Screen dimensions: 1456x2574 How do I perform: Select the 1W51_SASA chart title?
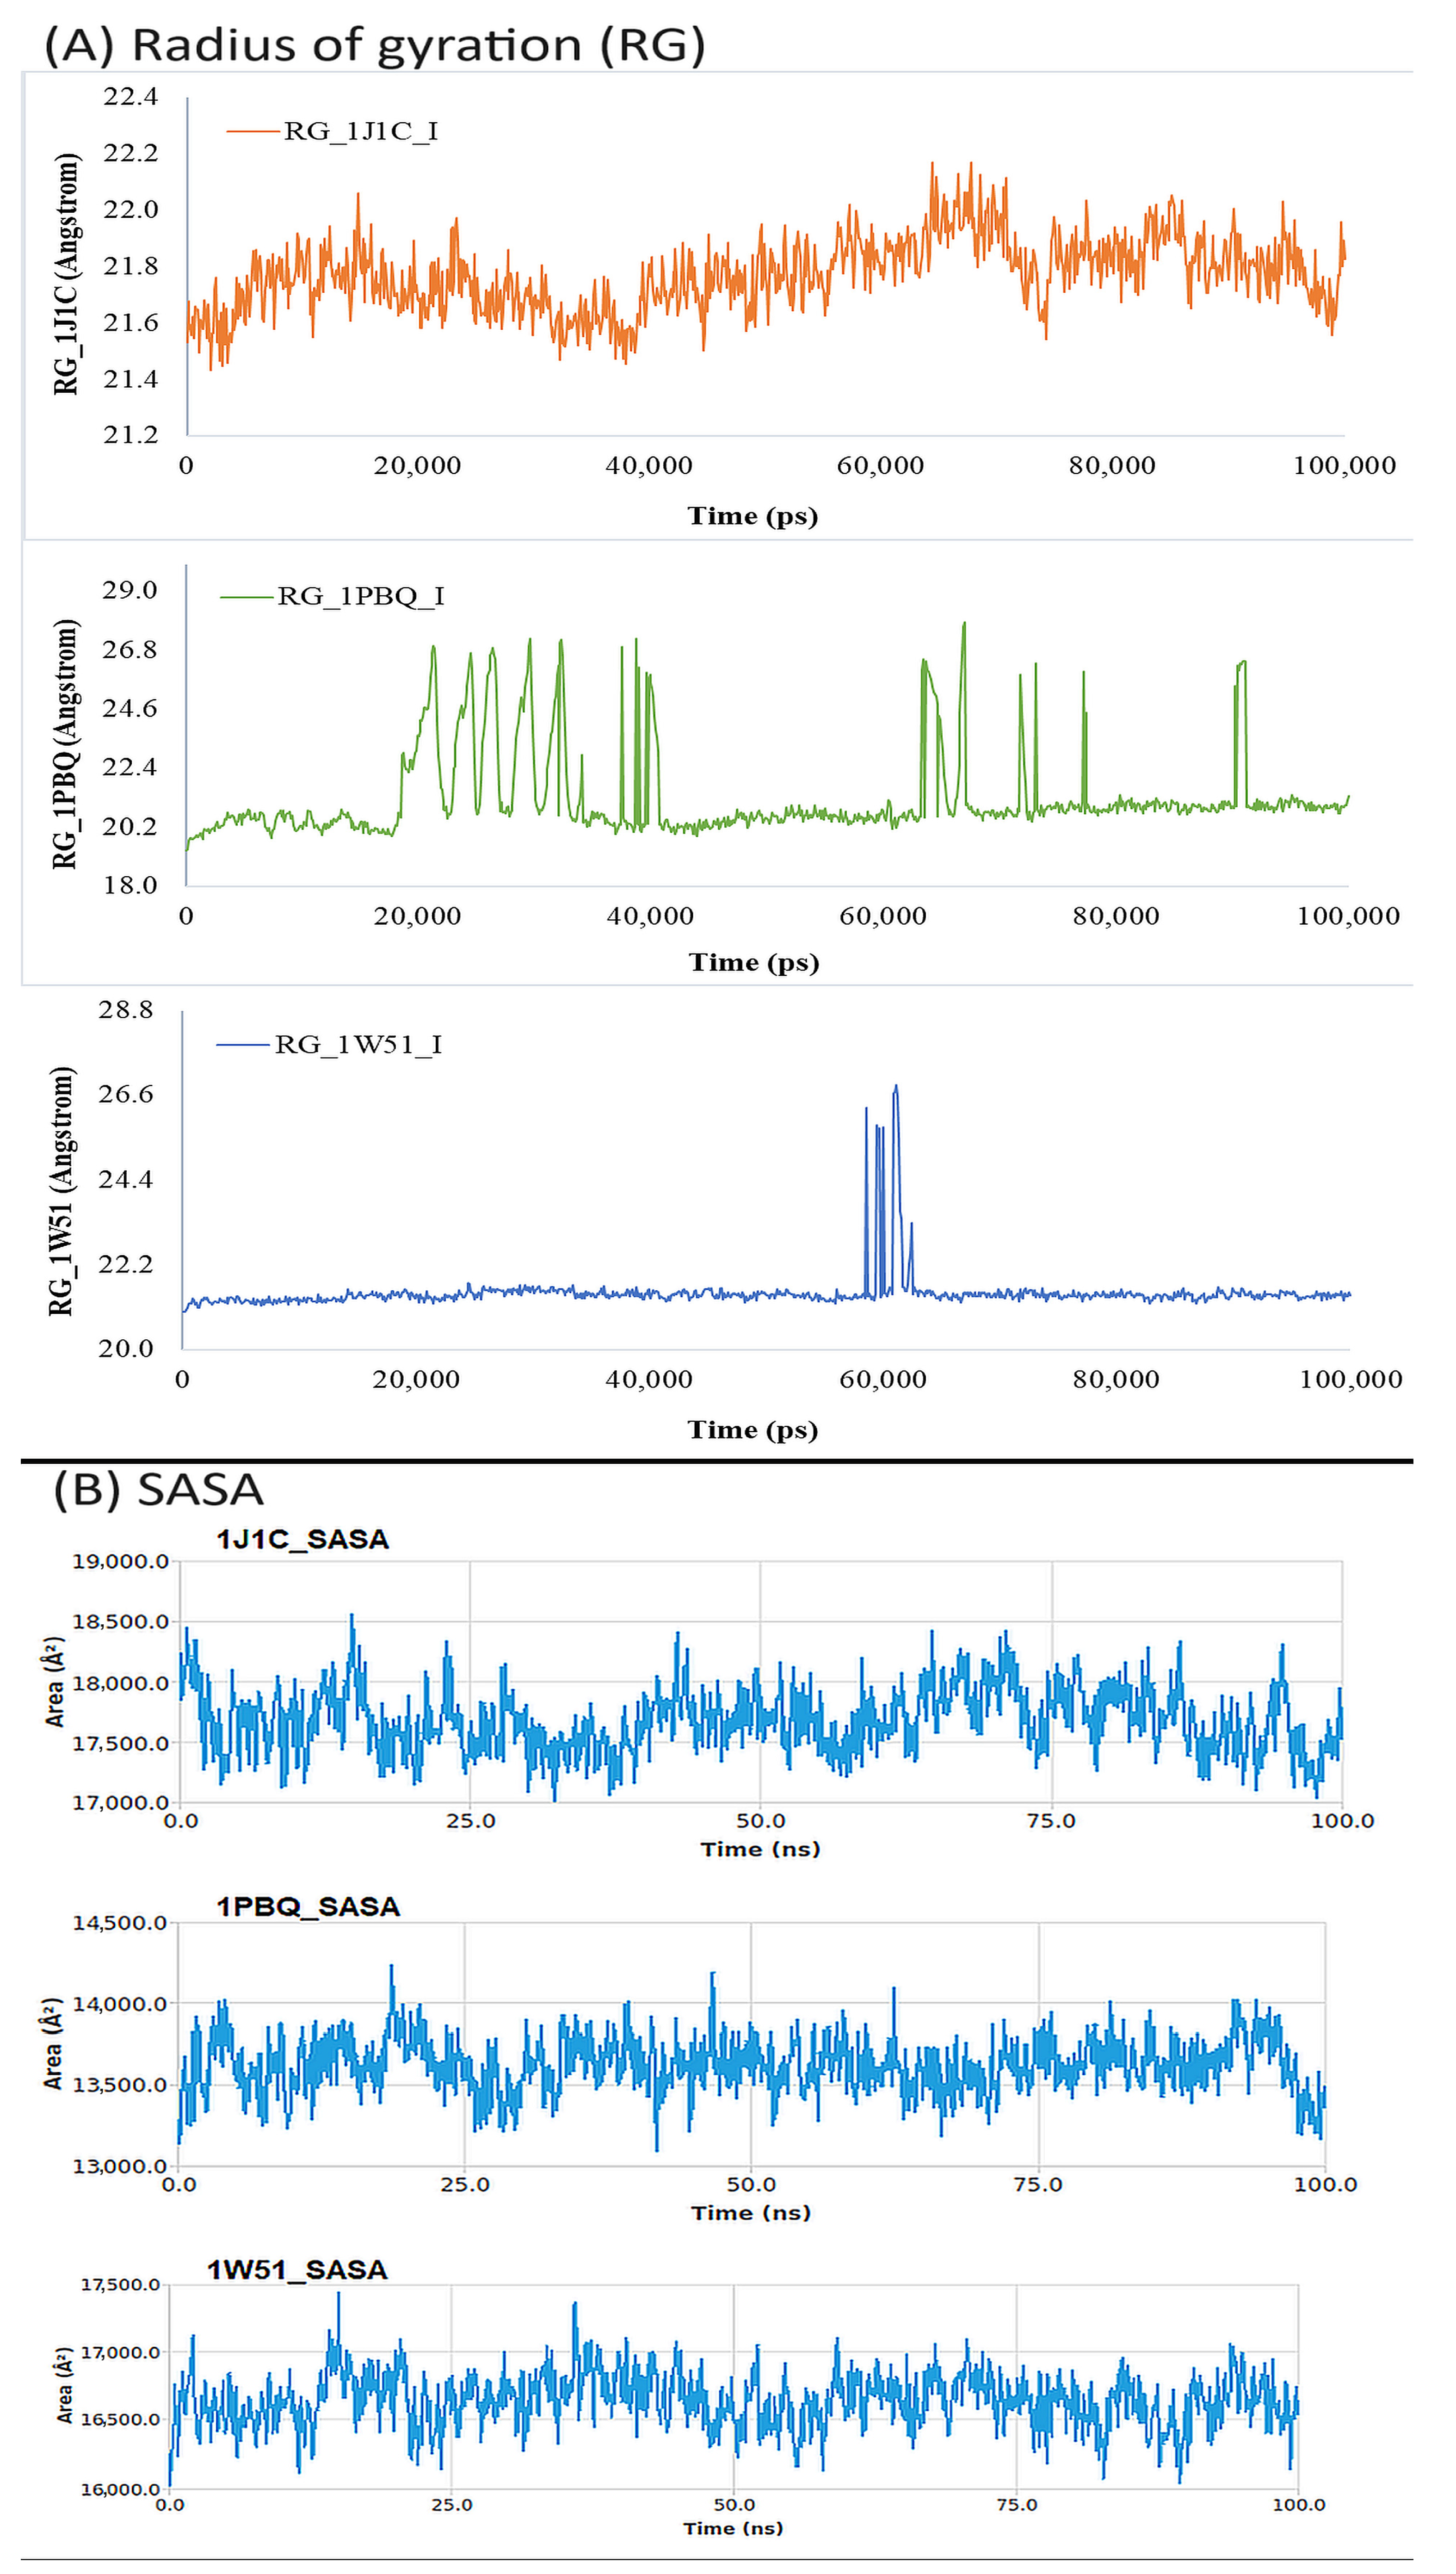pyautogui.click(x=297, y=2269)
